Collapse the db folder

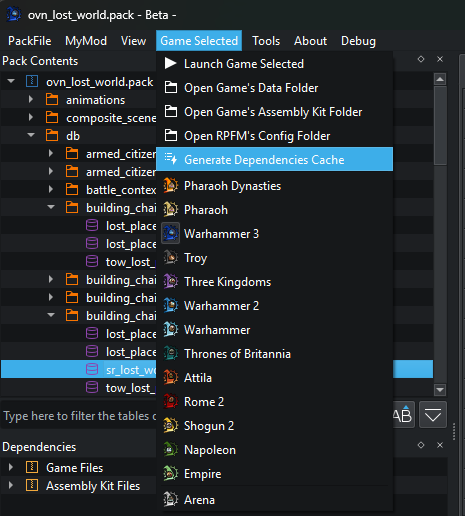pos(31,135)
